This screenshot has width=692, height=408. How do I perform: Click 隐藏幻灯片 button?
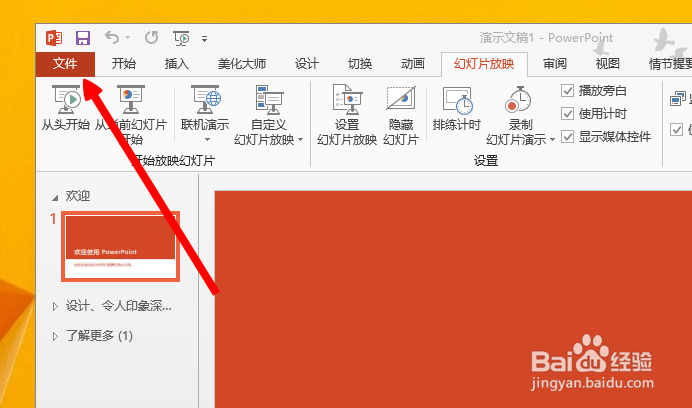401,115
